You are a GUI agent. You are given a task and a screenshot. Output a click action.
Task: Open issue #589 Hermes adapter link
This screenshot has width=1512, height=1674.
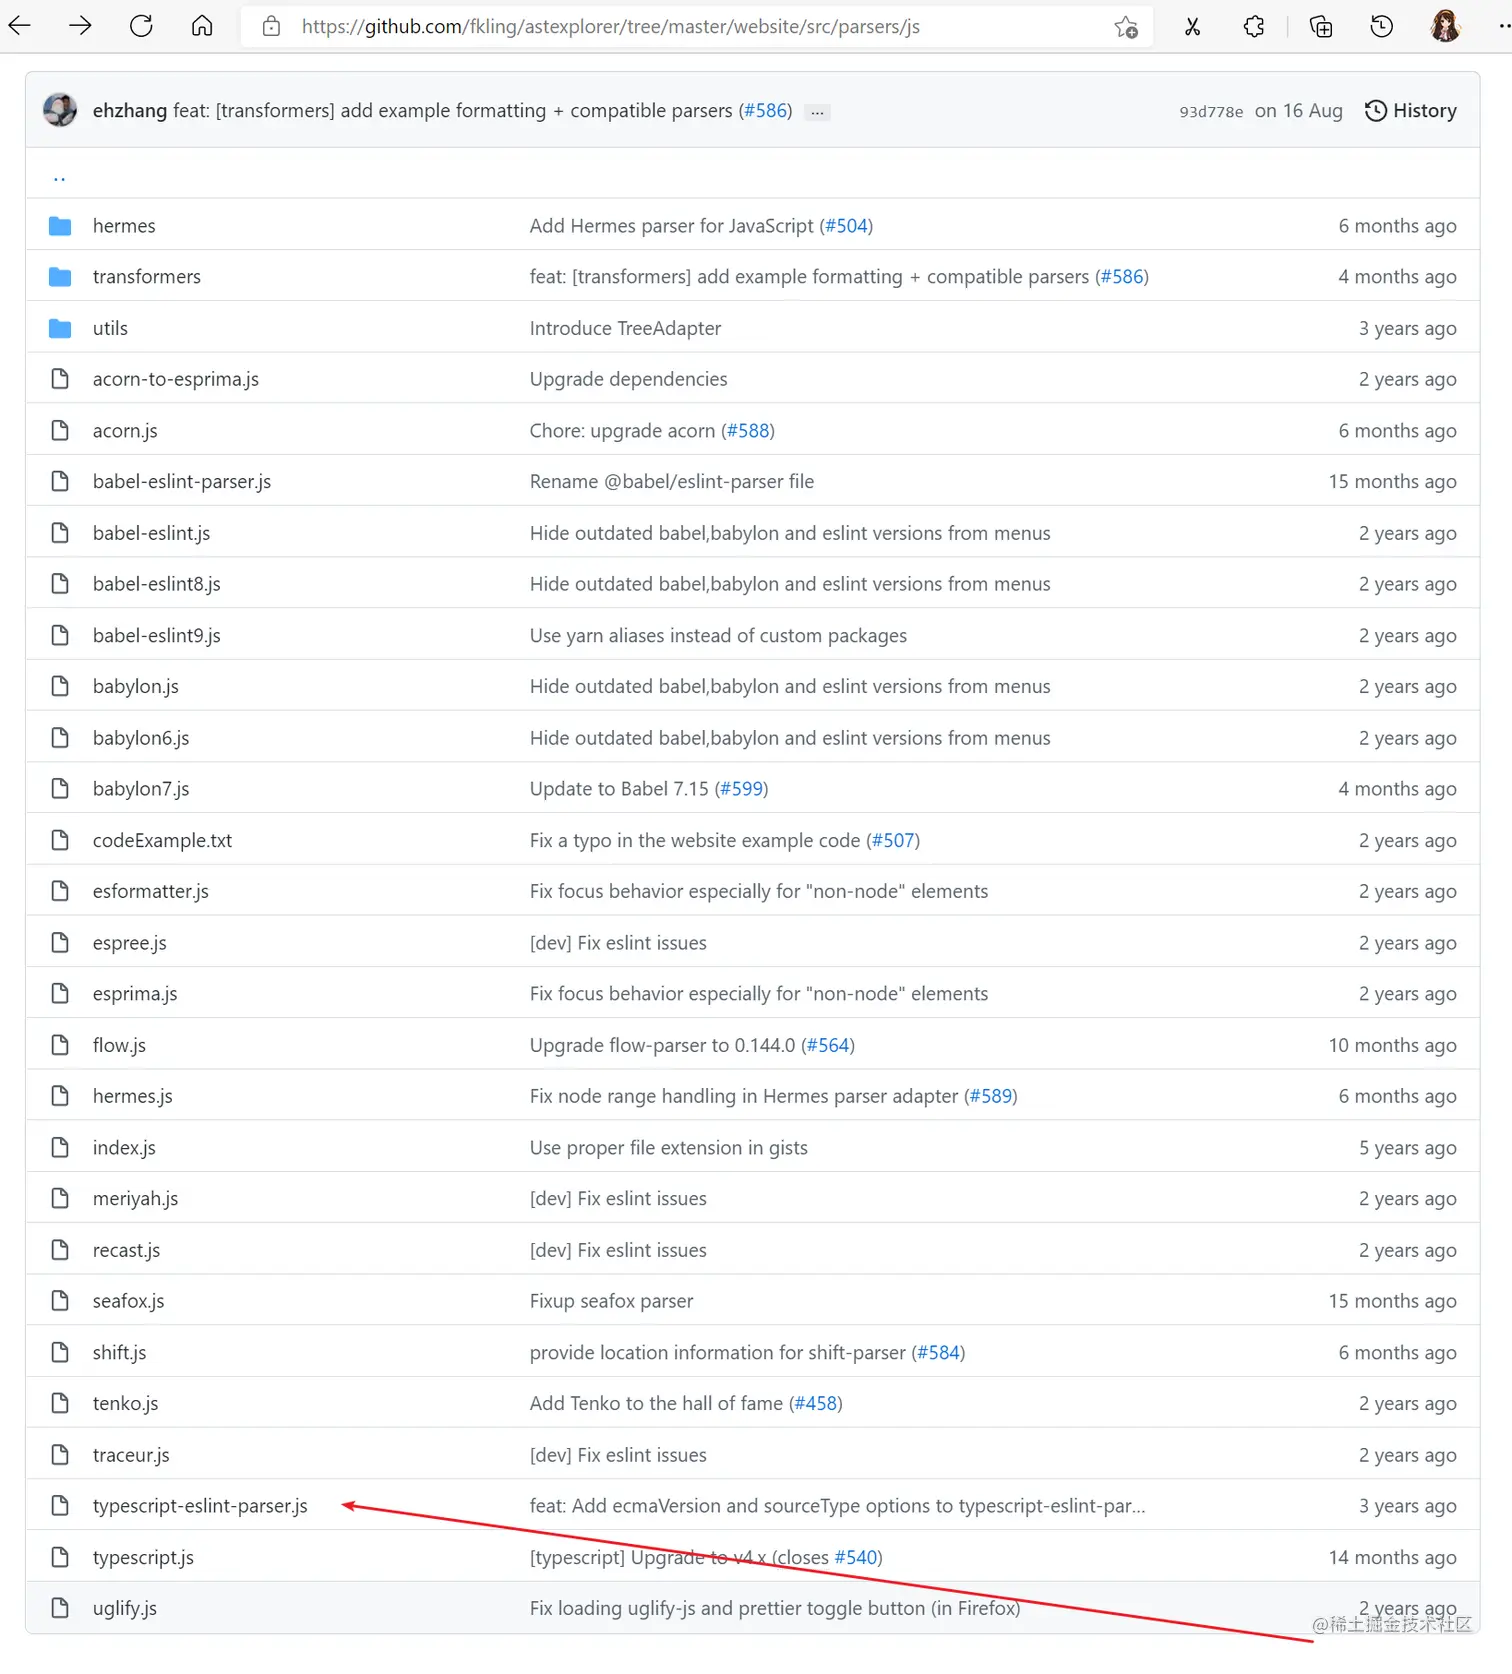coord(991,1097)
